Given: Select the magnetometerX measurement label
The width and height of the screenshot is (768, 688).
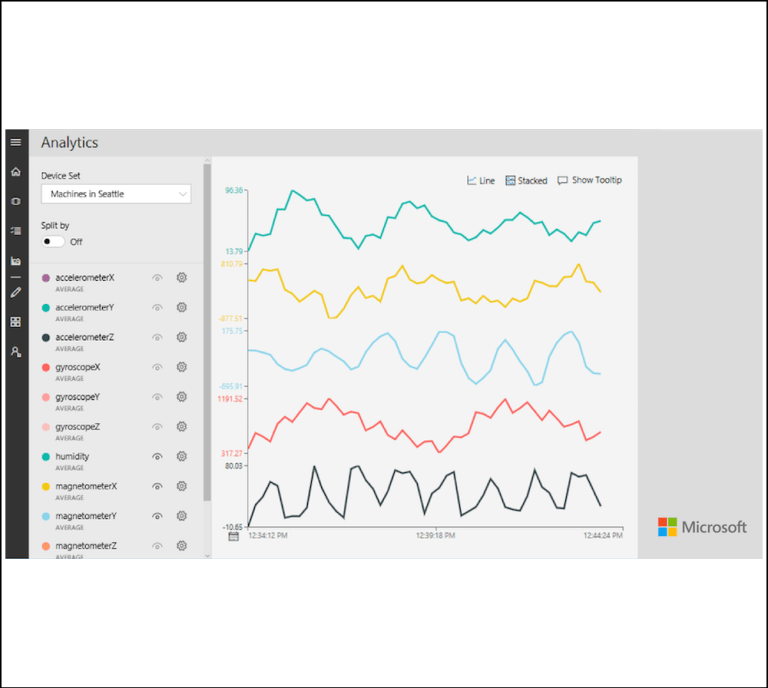Looking at the screenshot, I should click(87, 486).
